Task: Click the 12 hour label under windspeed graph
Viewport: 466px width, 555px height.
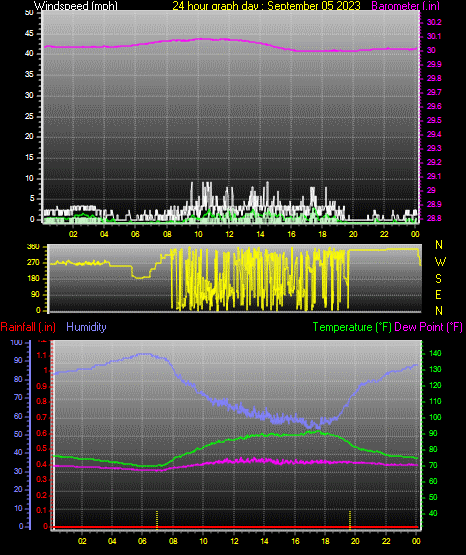Action: [x=229, y=234]
